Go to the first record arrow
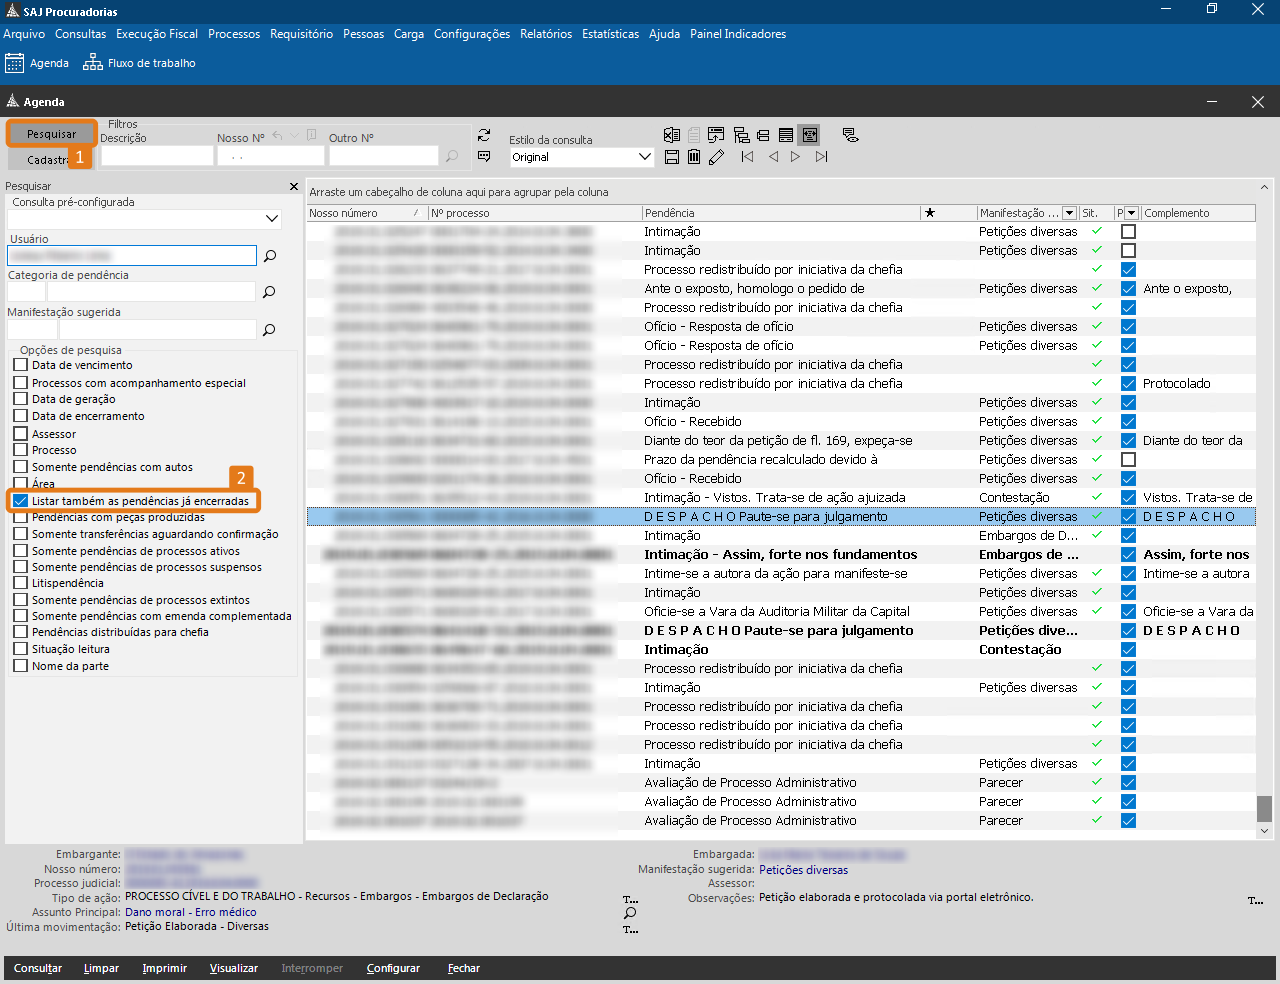This screenshot has width=1280, height=984. point(747,157)
